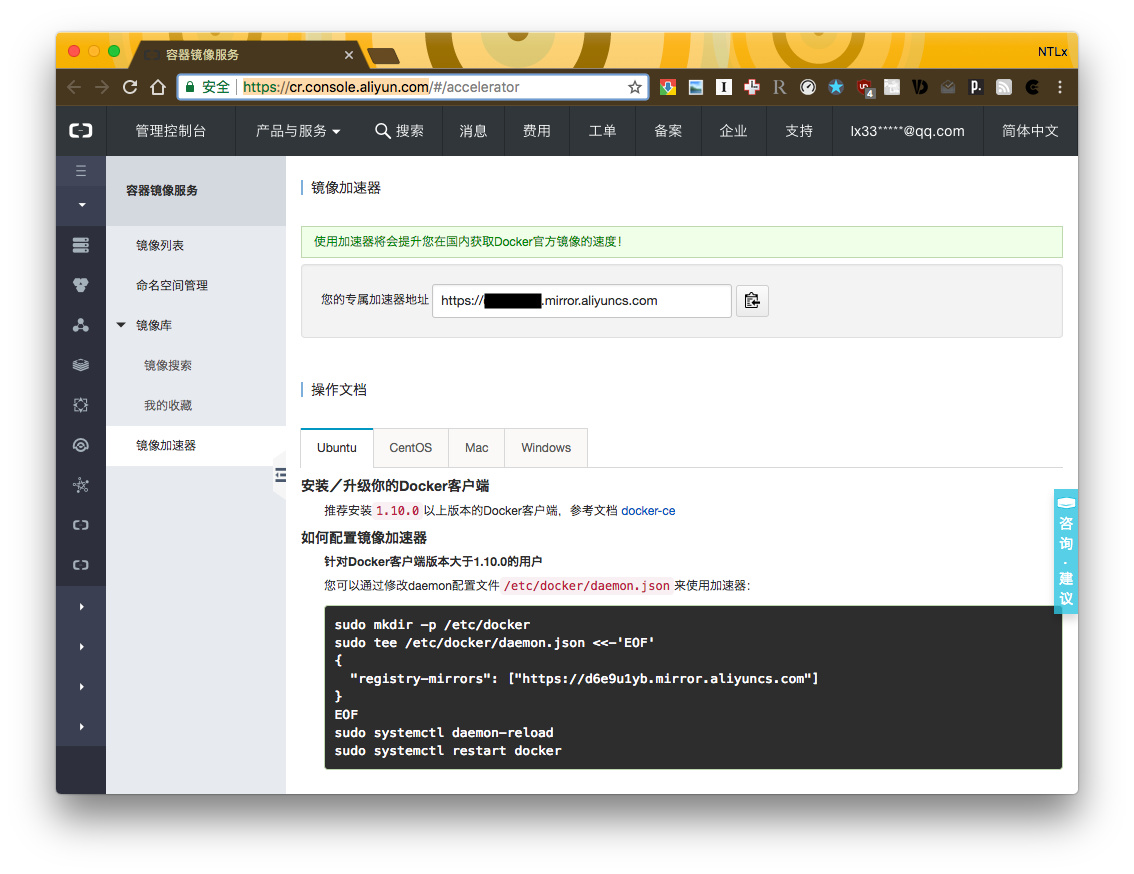Click the grey 'R' extension icon
This screenshot has width=1134, height=874.
tap(779, 87)
